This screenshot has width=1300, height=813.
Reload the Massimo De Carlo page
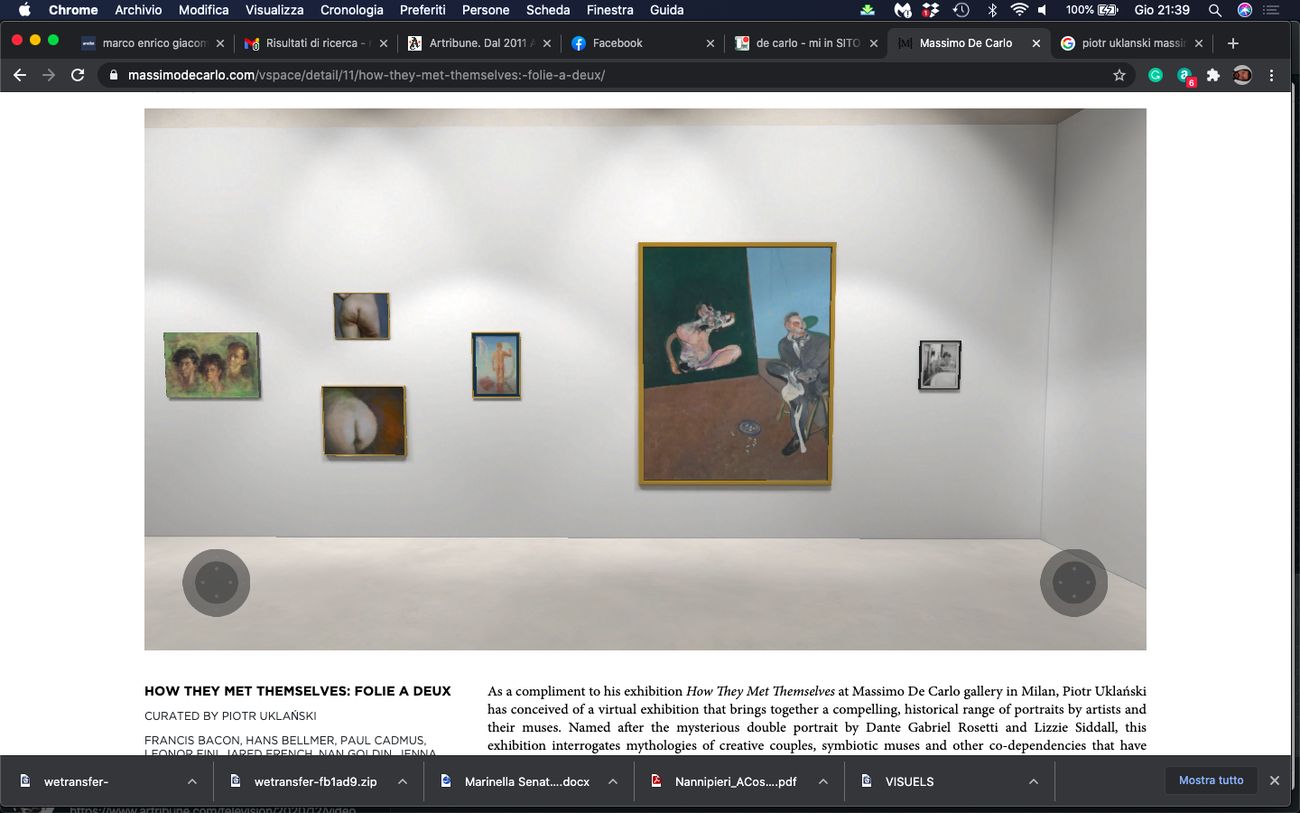78,75
